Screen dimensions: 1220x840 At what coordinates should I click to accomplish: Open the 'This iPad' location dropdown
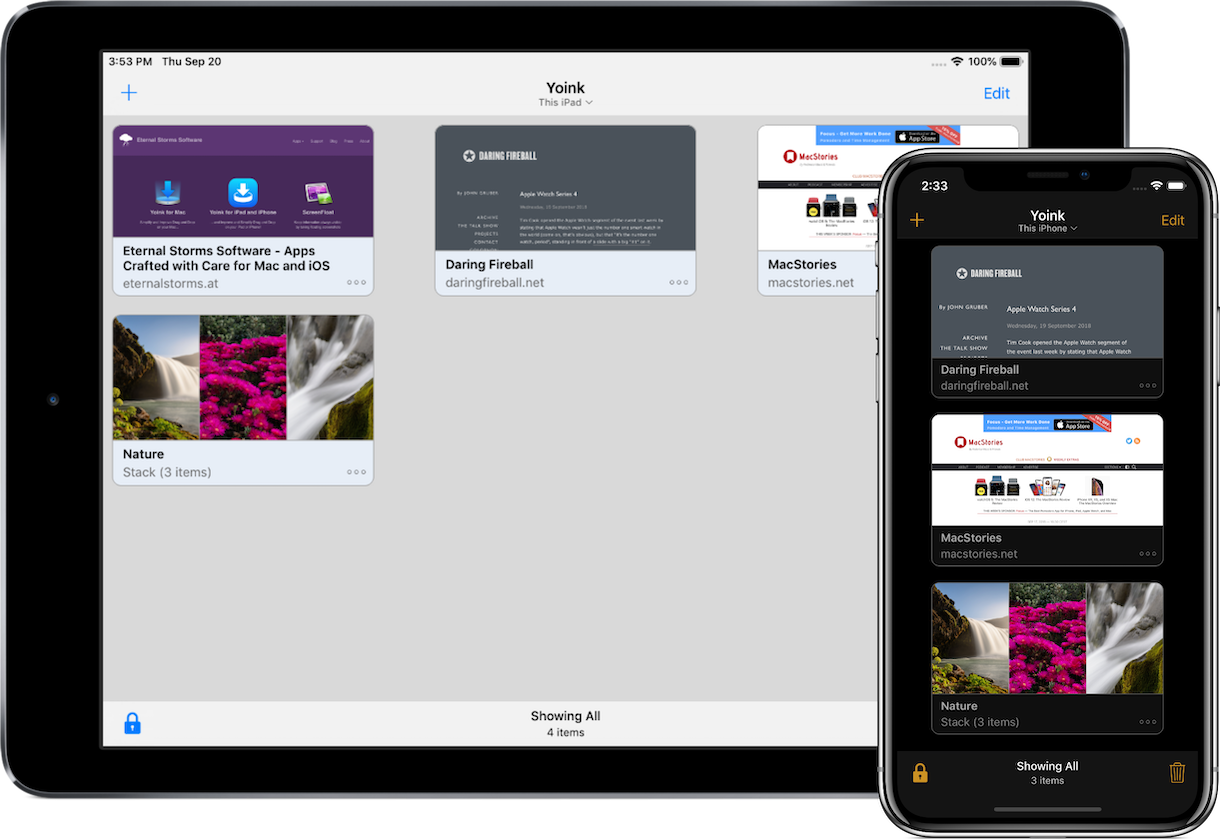click(x=565, y=102)
